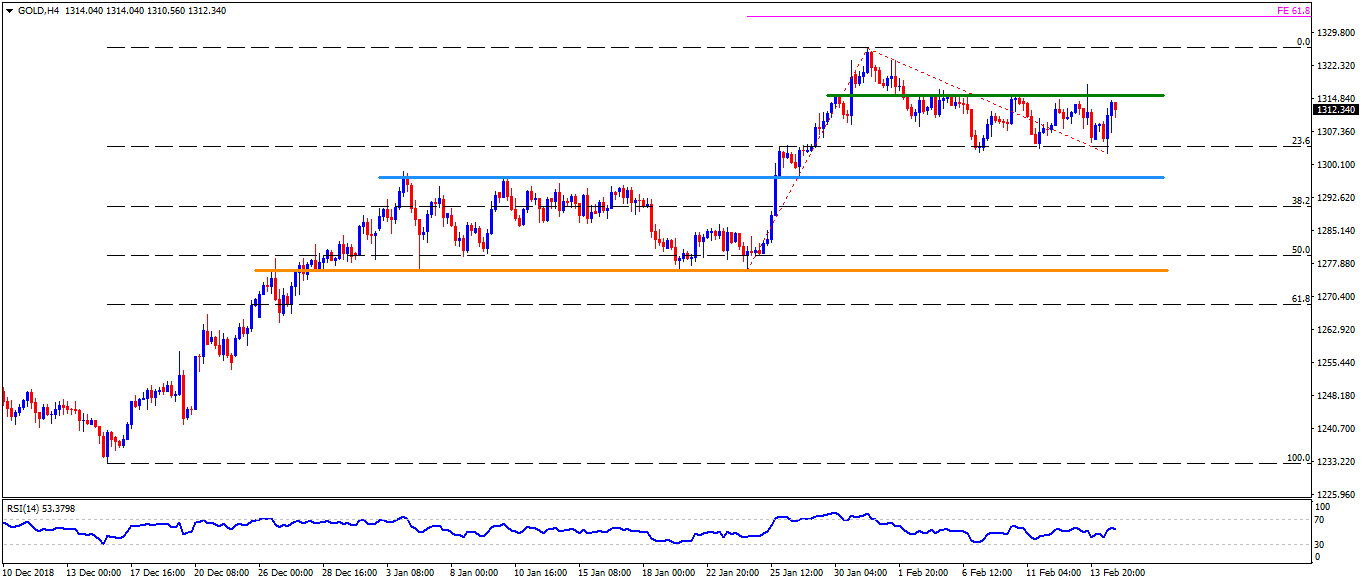1362x584 pixels.
Task: Click the 50.0 Fibonacci level label
Action: pos(1301,250)
